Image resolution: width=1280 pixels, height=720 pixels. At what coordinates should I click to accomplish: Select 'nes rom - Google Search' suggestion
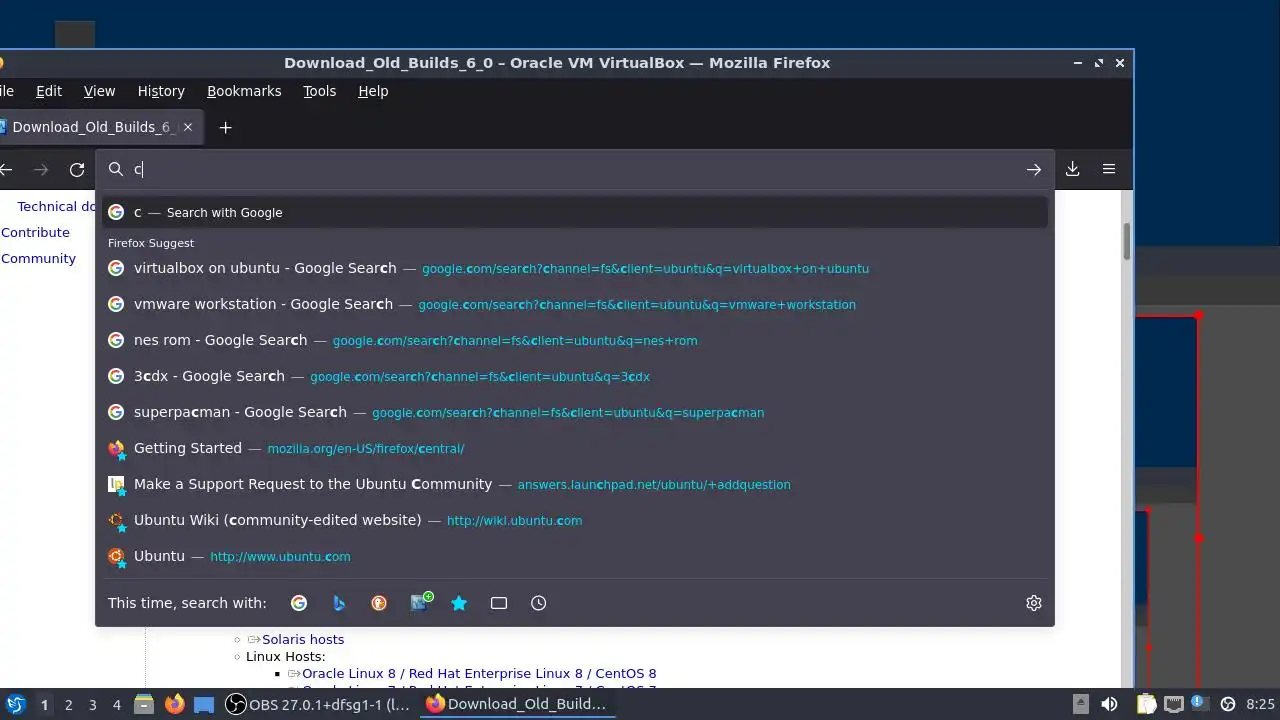tap(575, 340)
